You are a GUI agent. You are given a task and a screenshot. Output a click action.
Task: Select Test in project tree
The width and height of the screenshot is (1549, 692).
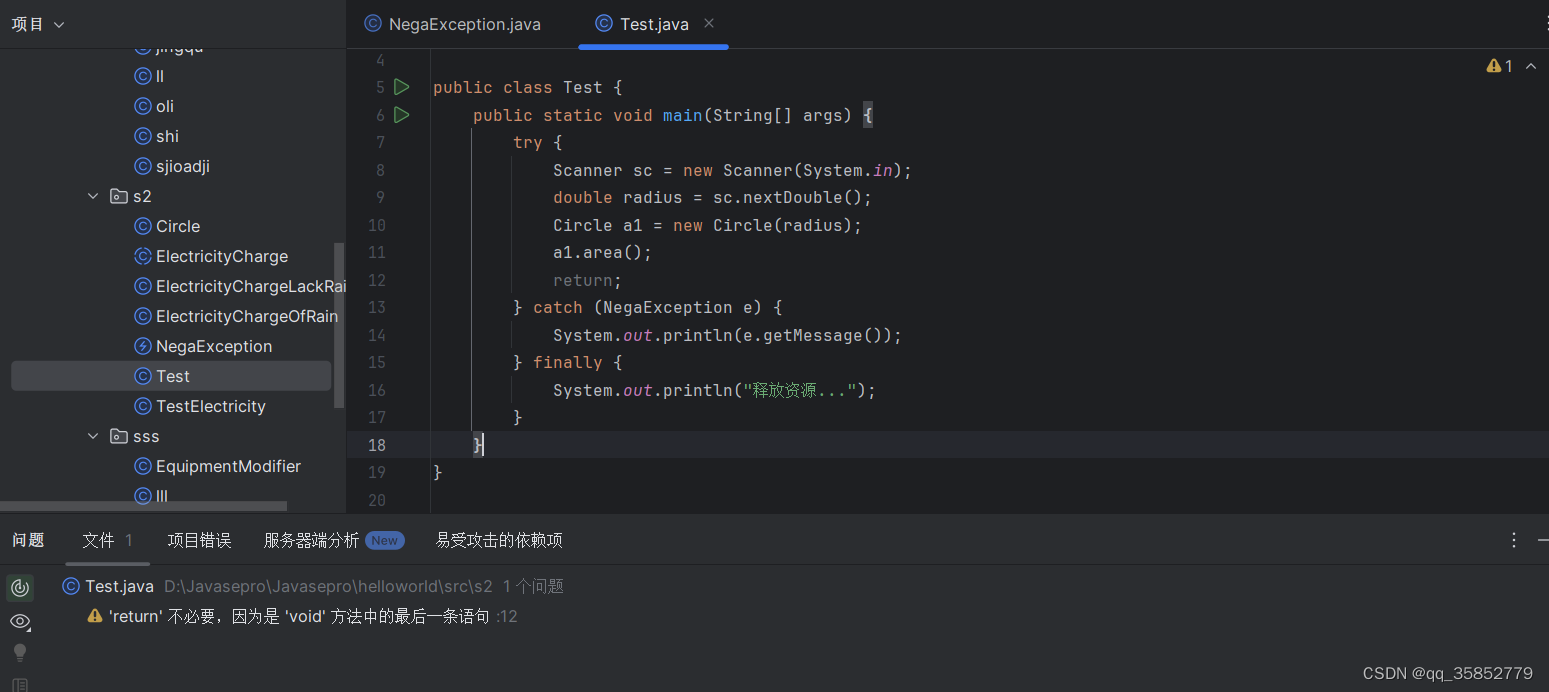tap(171, 376)
